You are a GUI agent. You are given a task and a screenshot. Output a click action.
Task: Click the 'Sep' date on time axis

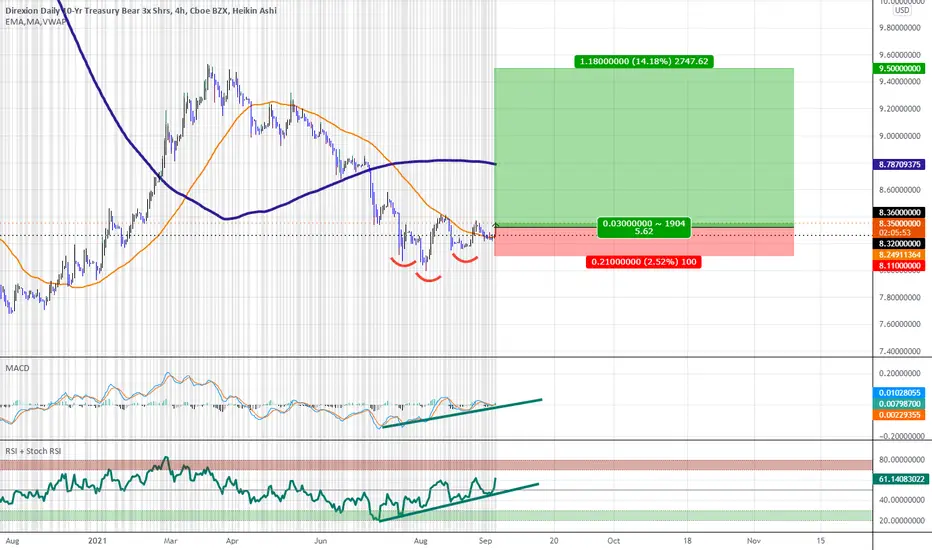point(486,540)
